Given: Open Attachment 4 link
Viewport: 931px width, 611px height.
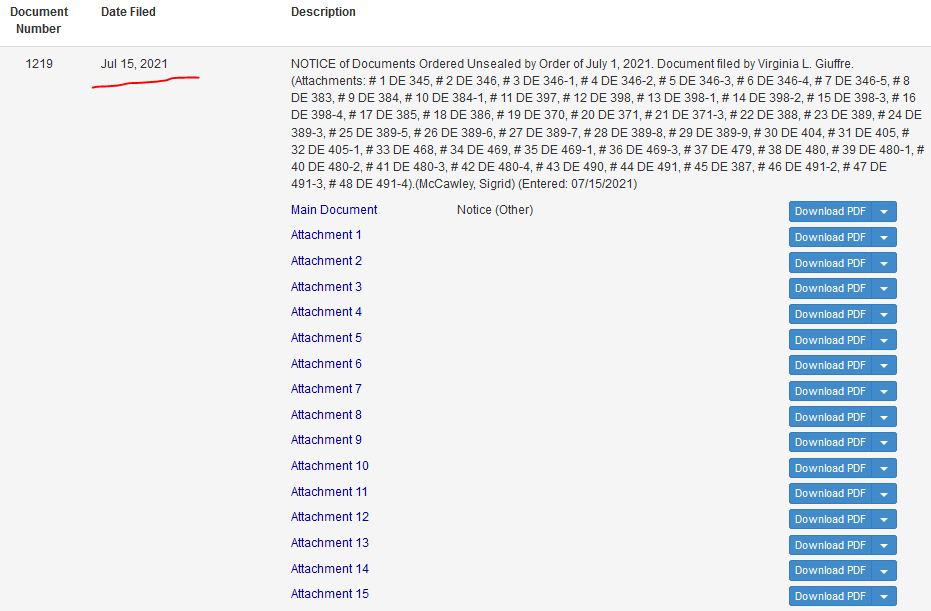Looking at the screenshot, I should tap(326, 312).
